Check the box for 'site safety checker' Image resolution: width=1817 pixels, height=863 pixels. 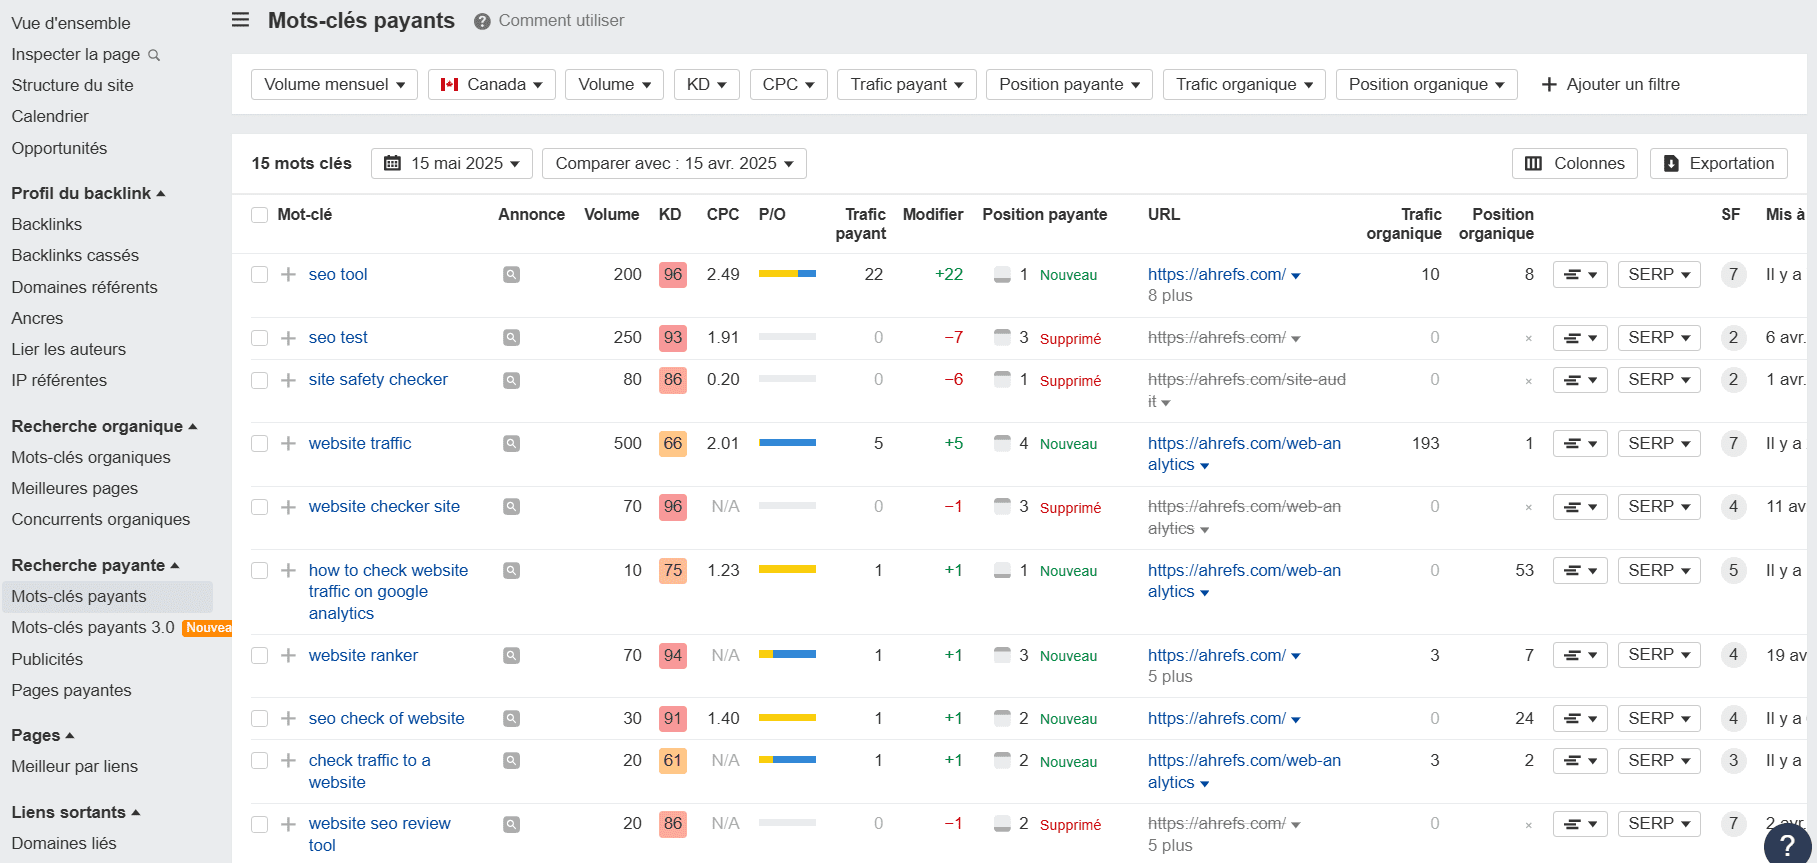pyautogui.click(x=260, y=380)
